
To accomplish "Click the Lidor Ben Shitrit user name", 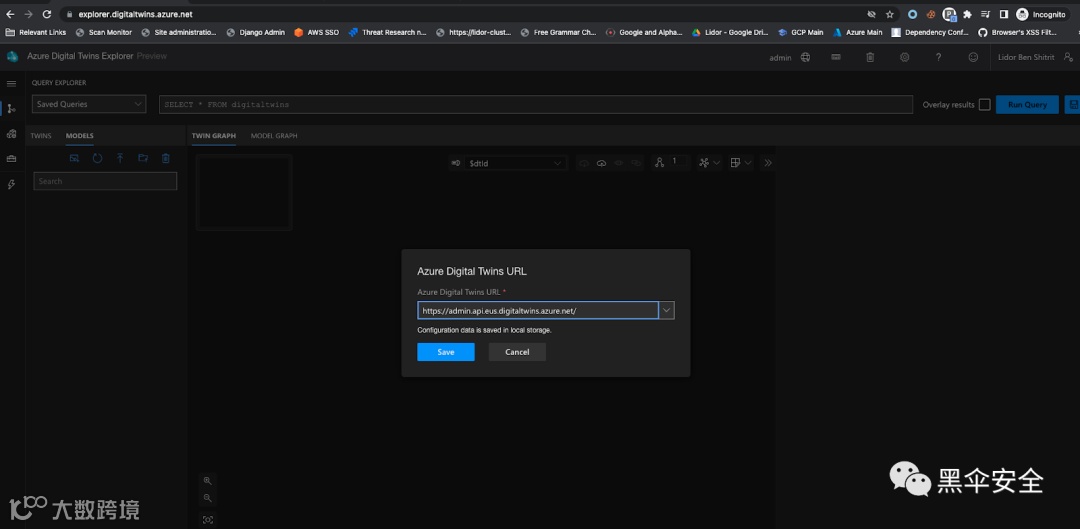I will 1026,57.
